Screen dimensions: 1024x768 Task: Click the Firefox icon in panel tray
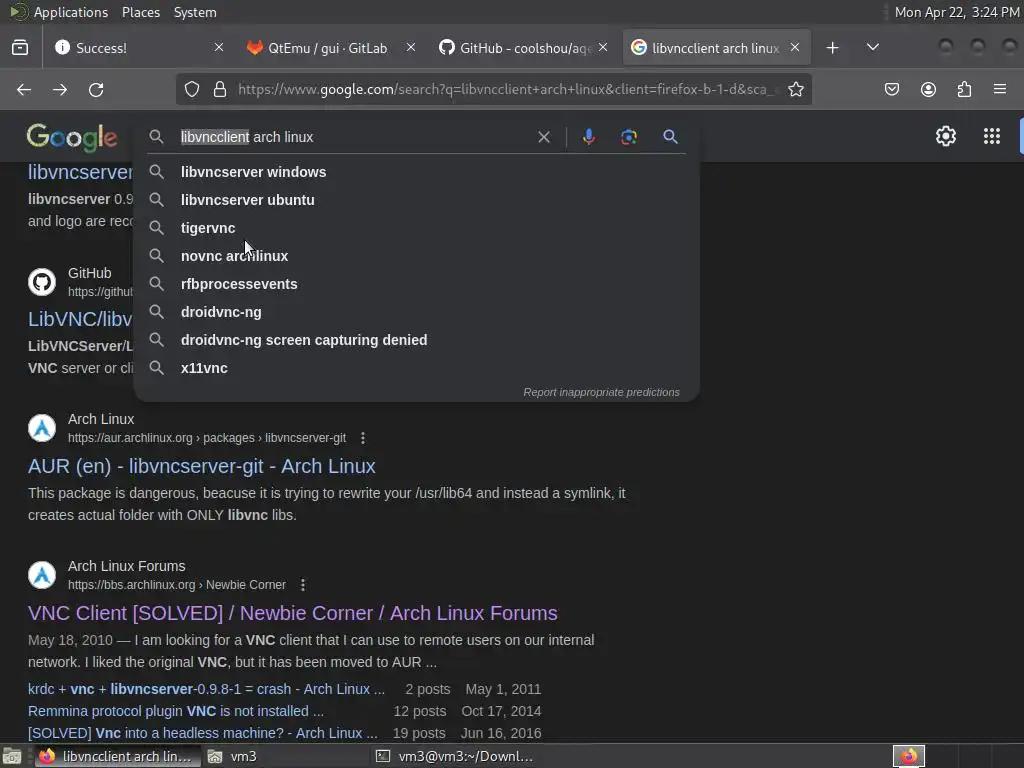pos(909,756)
